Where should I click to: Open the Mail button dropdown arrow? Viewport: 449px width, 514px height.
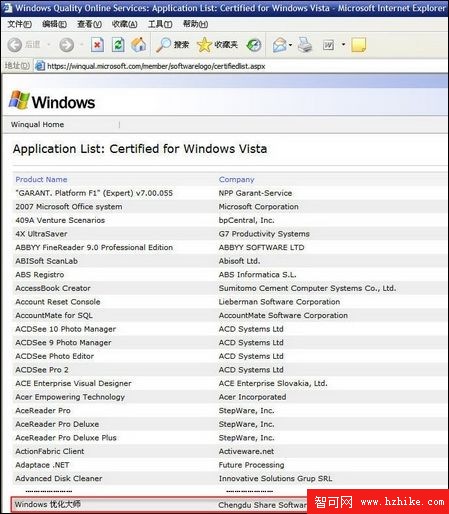pos(291,45)
